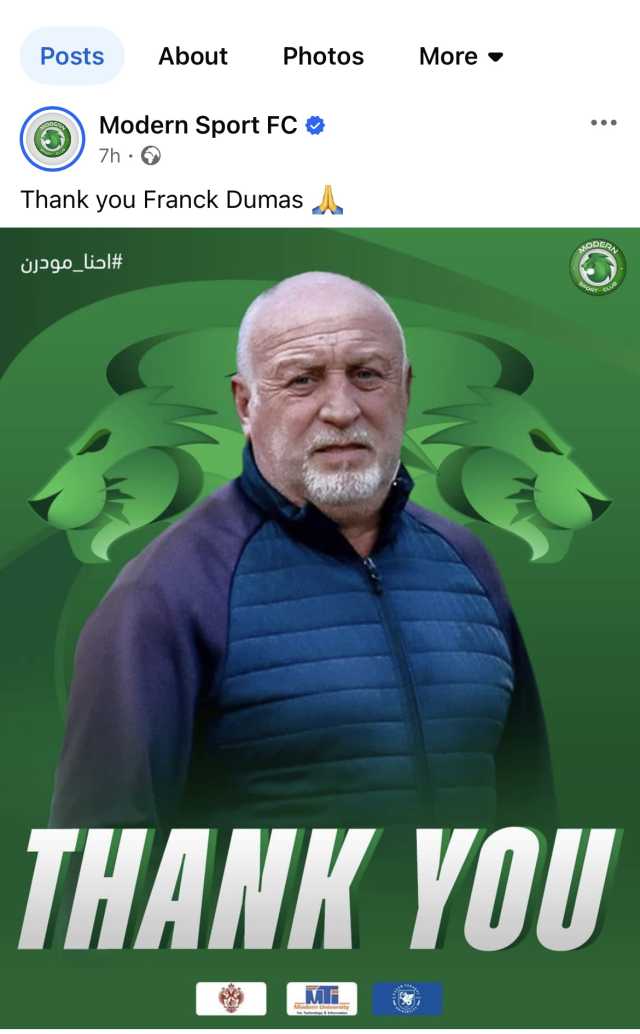Go to the Photos tab
The image size is (640, 1034).
323,56
